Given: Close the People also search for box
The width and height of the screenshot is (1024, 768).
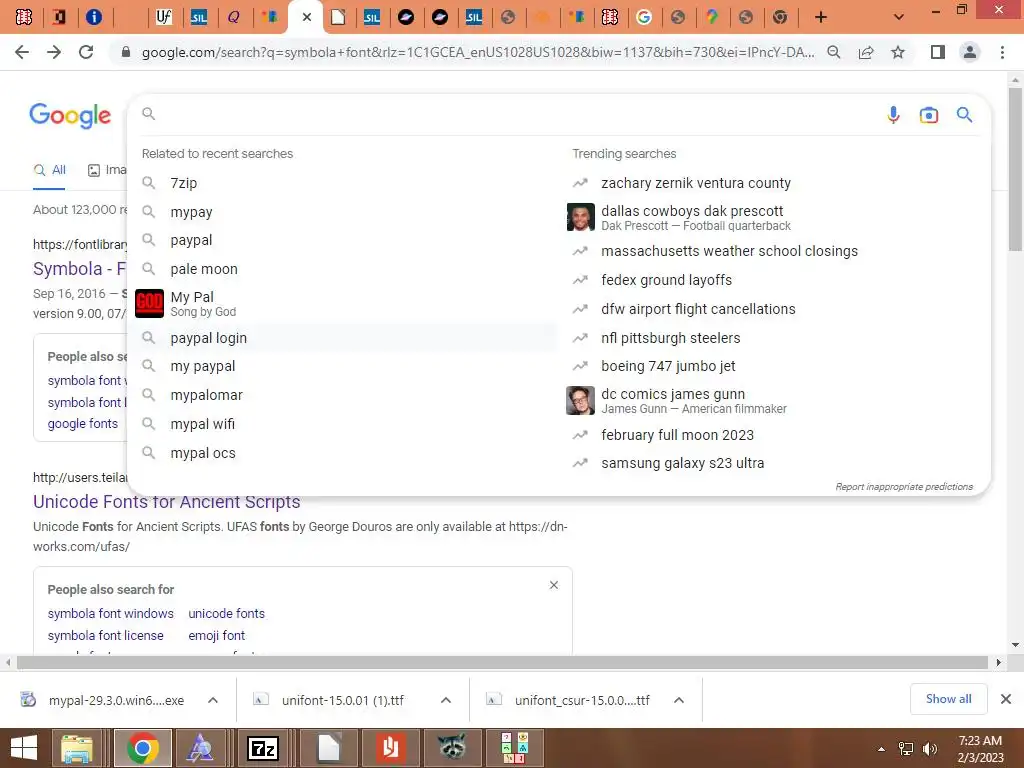Looking at the screenshot, I should pos(554,585).
